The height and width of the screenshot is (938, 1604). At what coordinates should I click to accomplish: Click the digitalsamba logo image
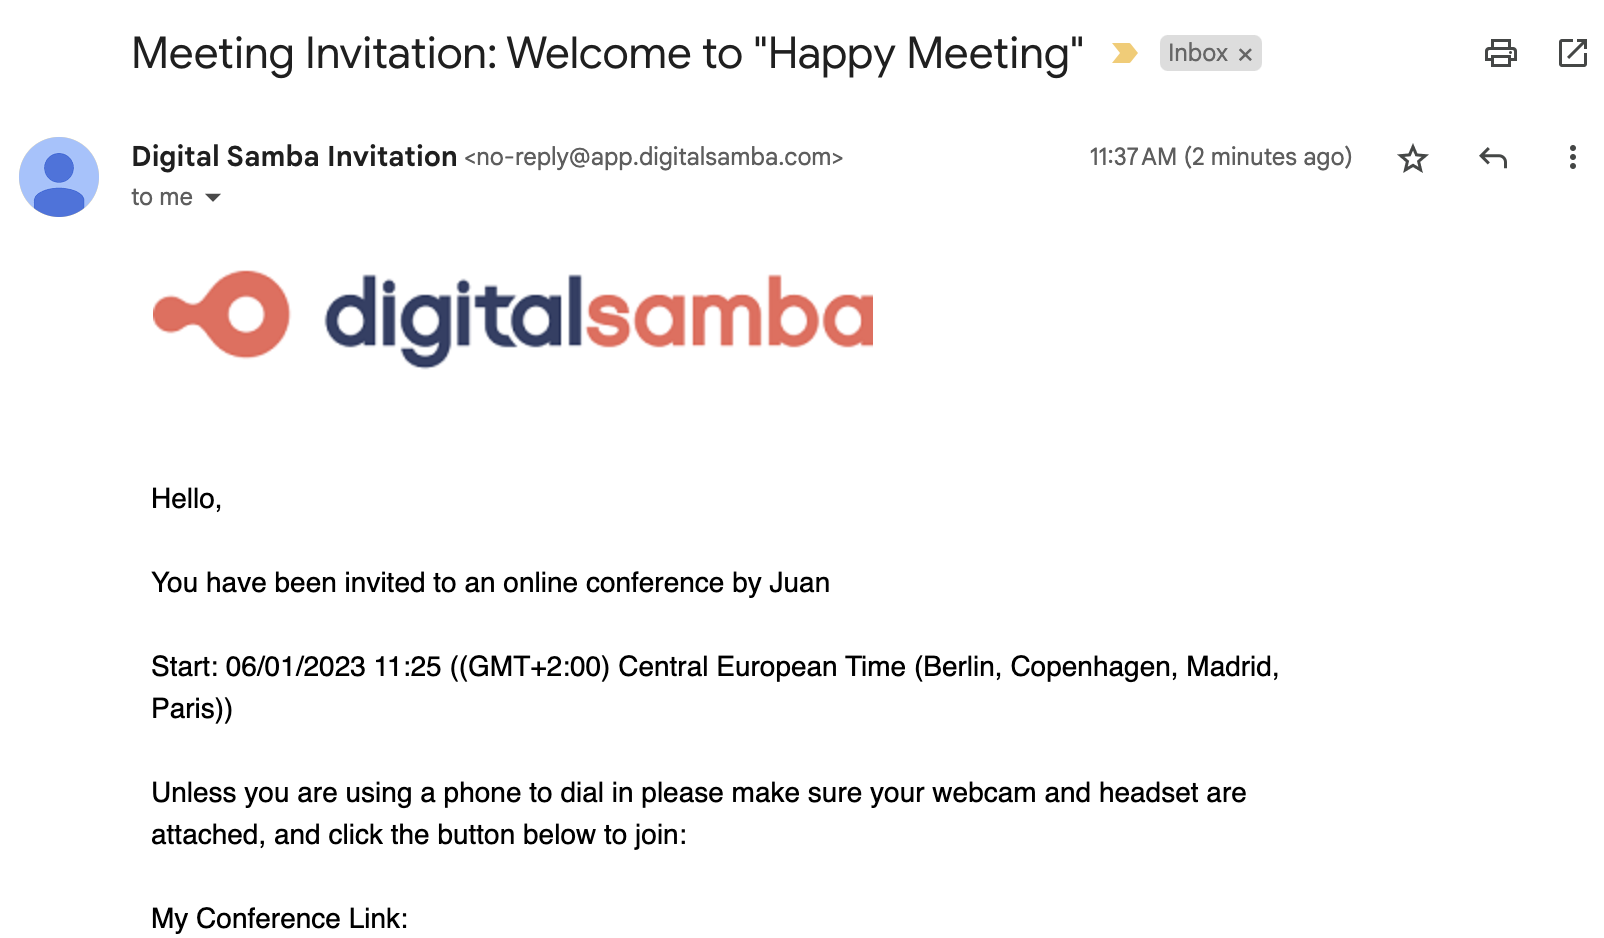tap(513, 316)
